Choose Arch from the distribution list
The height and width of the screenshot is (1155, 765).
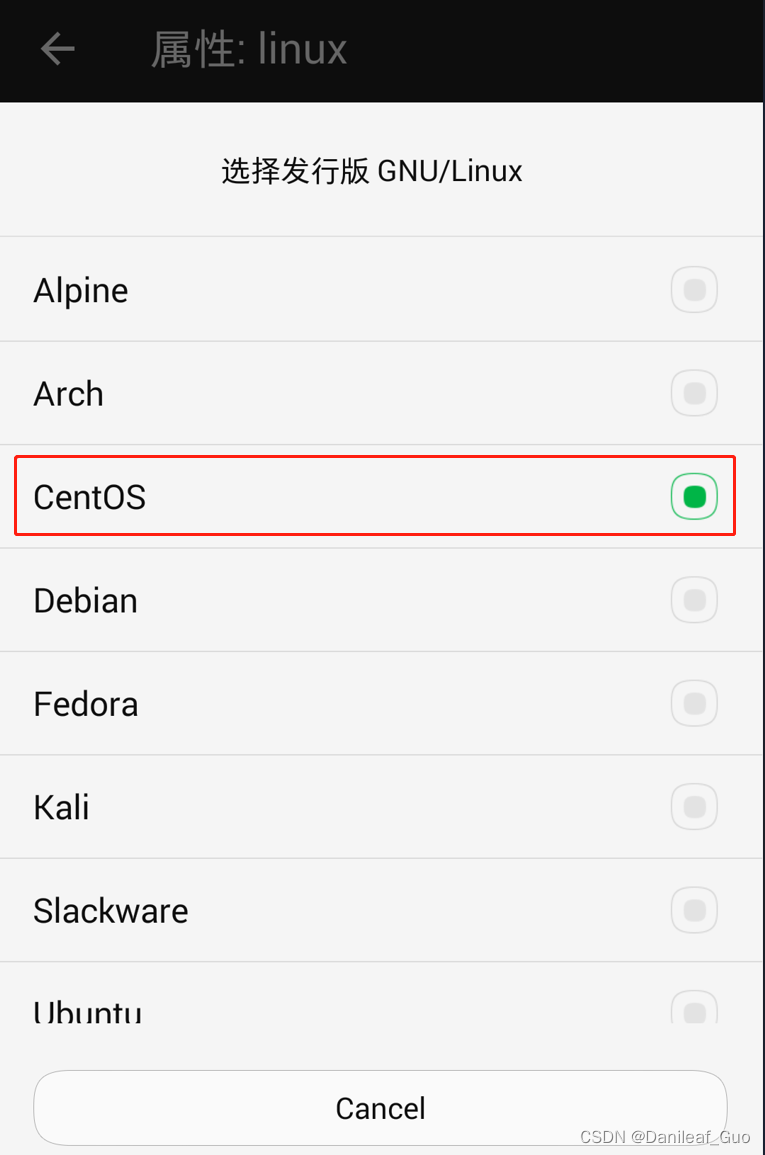(300, 393)
